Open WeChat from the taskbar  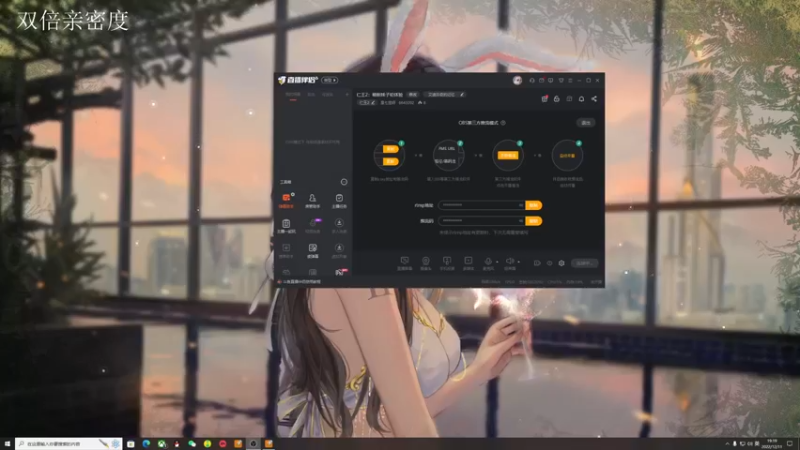pyautogui.click(x=192, y=444)
